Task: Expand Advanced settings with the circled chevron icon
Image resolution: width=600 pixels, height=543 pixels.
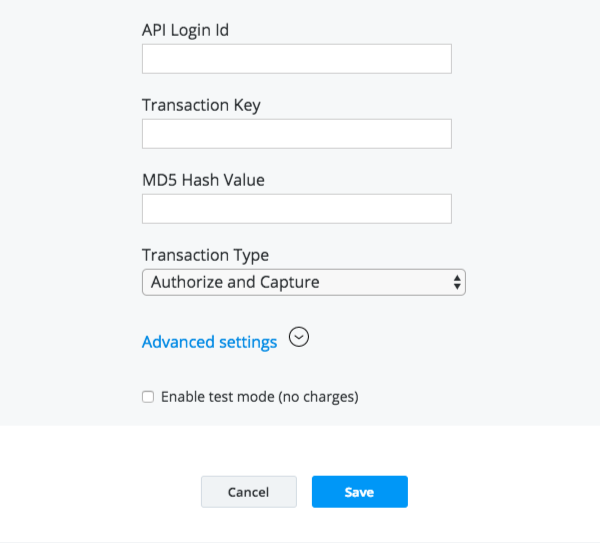Action: click(x=298, y=338)
